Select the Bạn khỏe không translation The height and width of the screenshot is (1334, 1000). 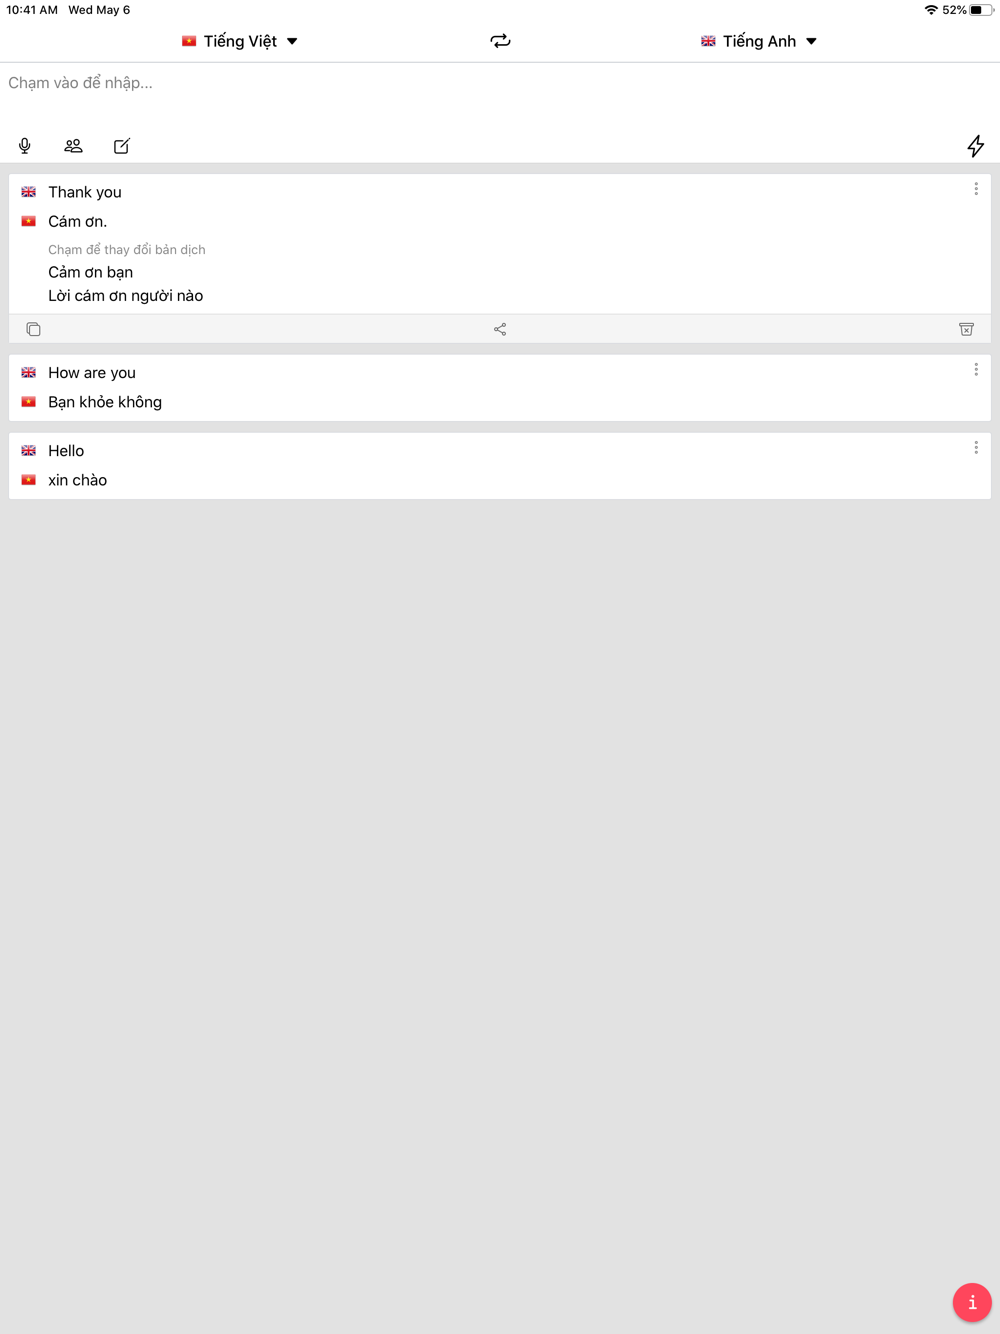point(105,402)
